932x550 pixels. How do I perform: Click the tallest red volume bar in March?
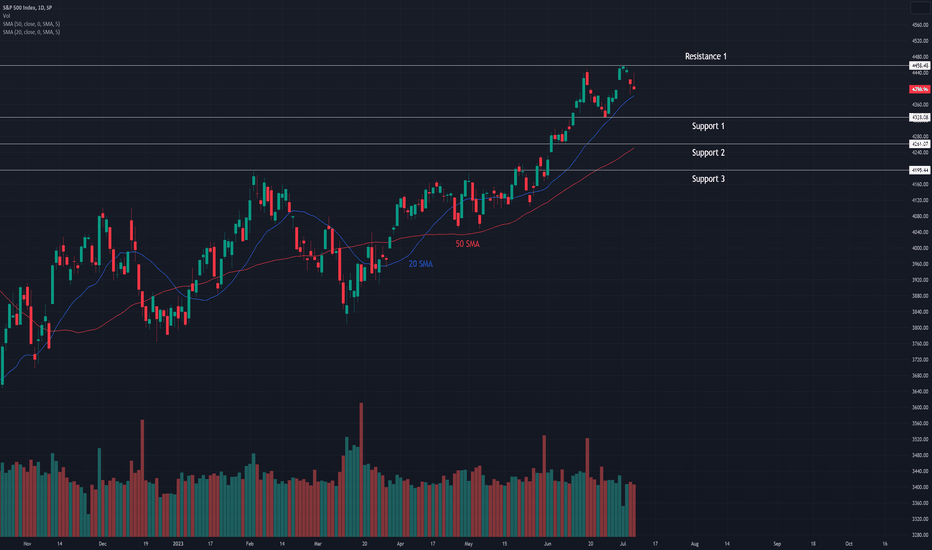point(361,470)
